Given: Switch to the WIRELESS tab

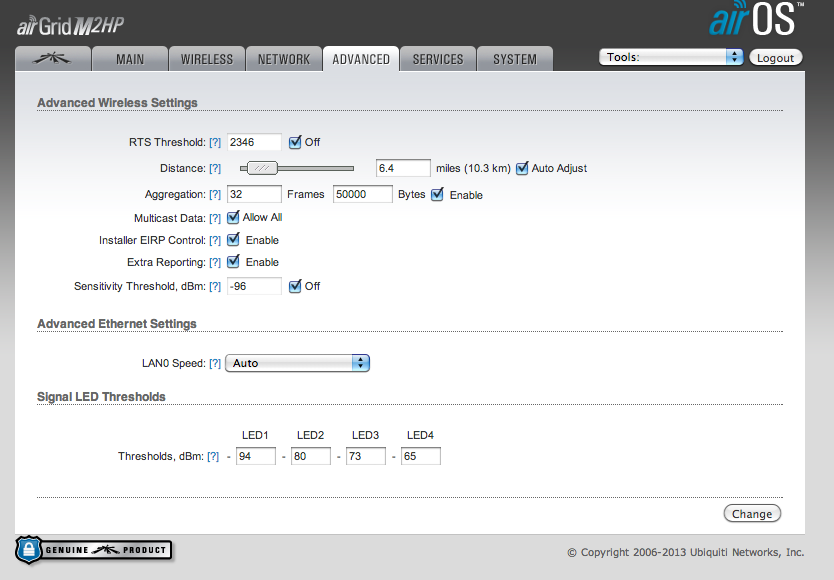Looking at the screenshot, I should coord(207,59).
